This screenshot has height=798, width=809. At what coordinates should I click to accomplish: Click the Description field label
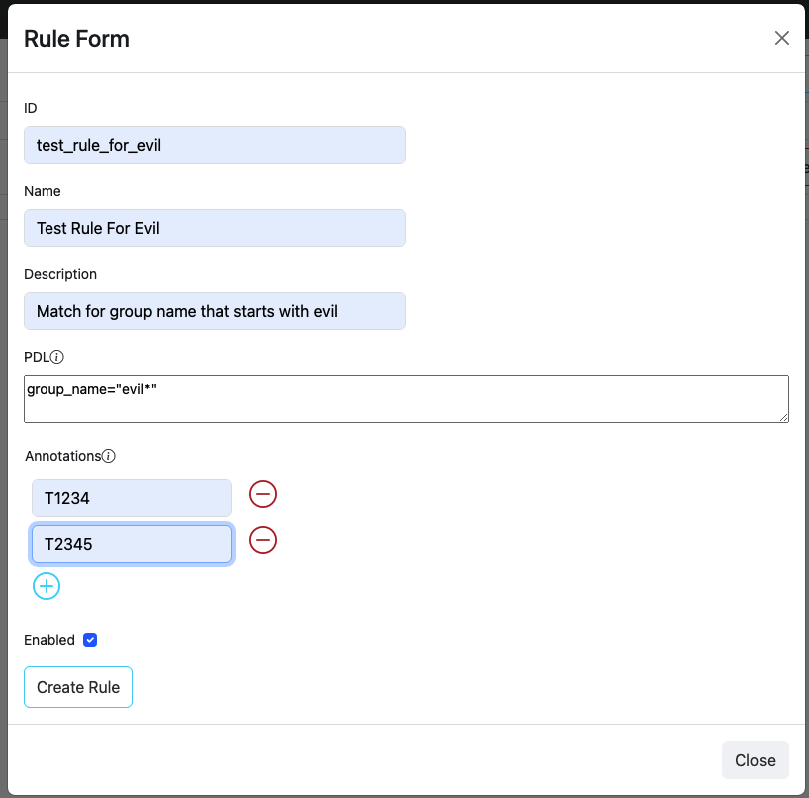point(60,274)
